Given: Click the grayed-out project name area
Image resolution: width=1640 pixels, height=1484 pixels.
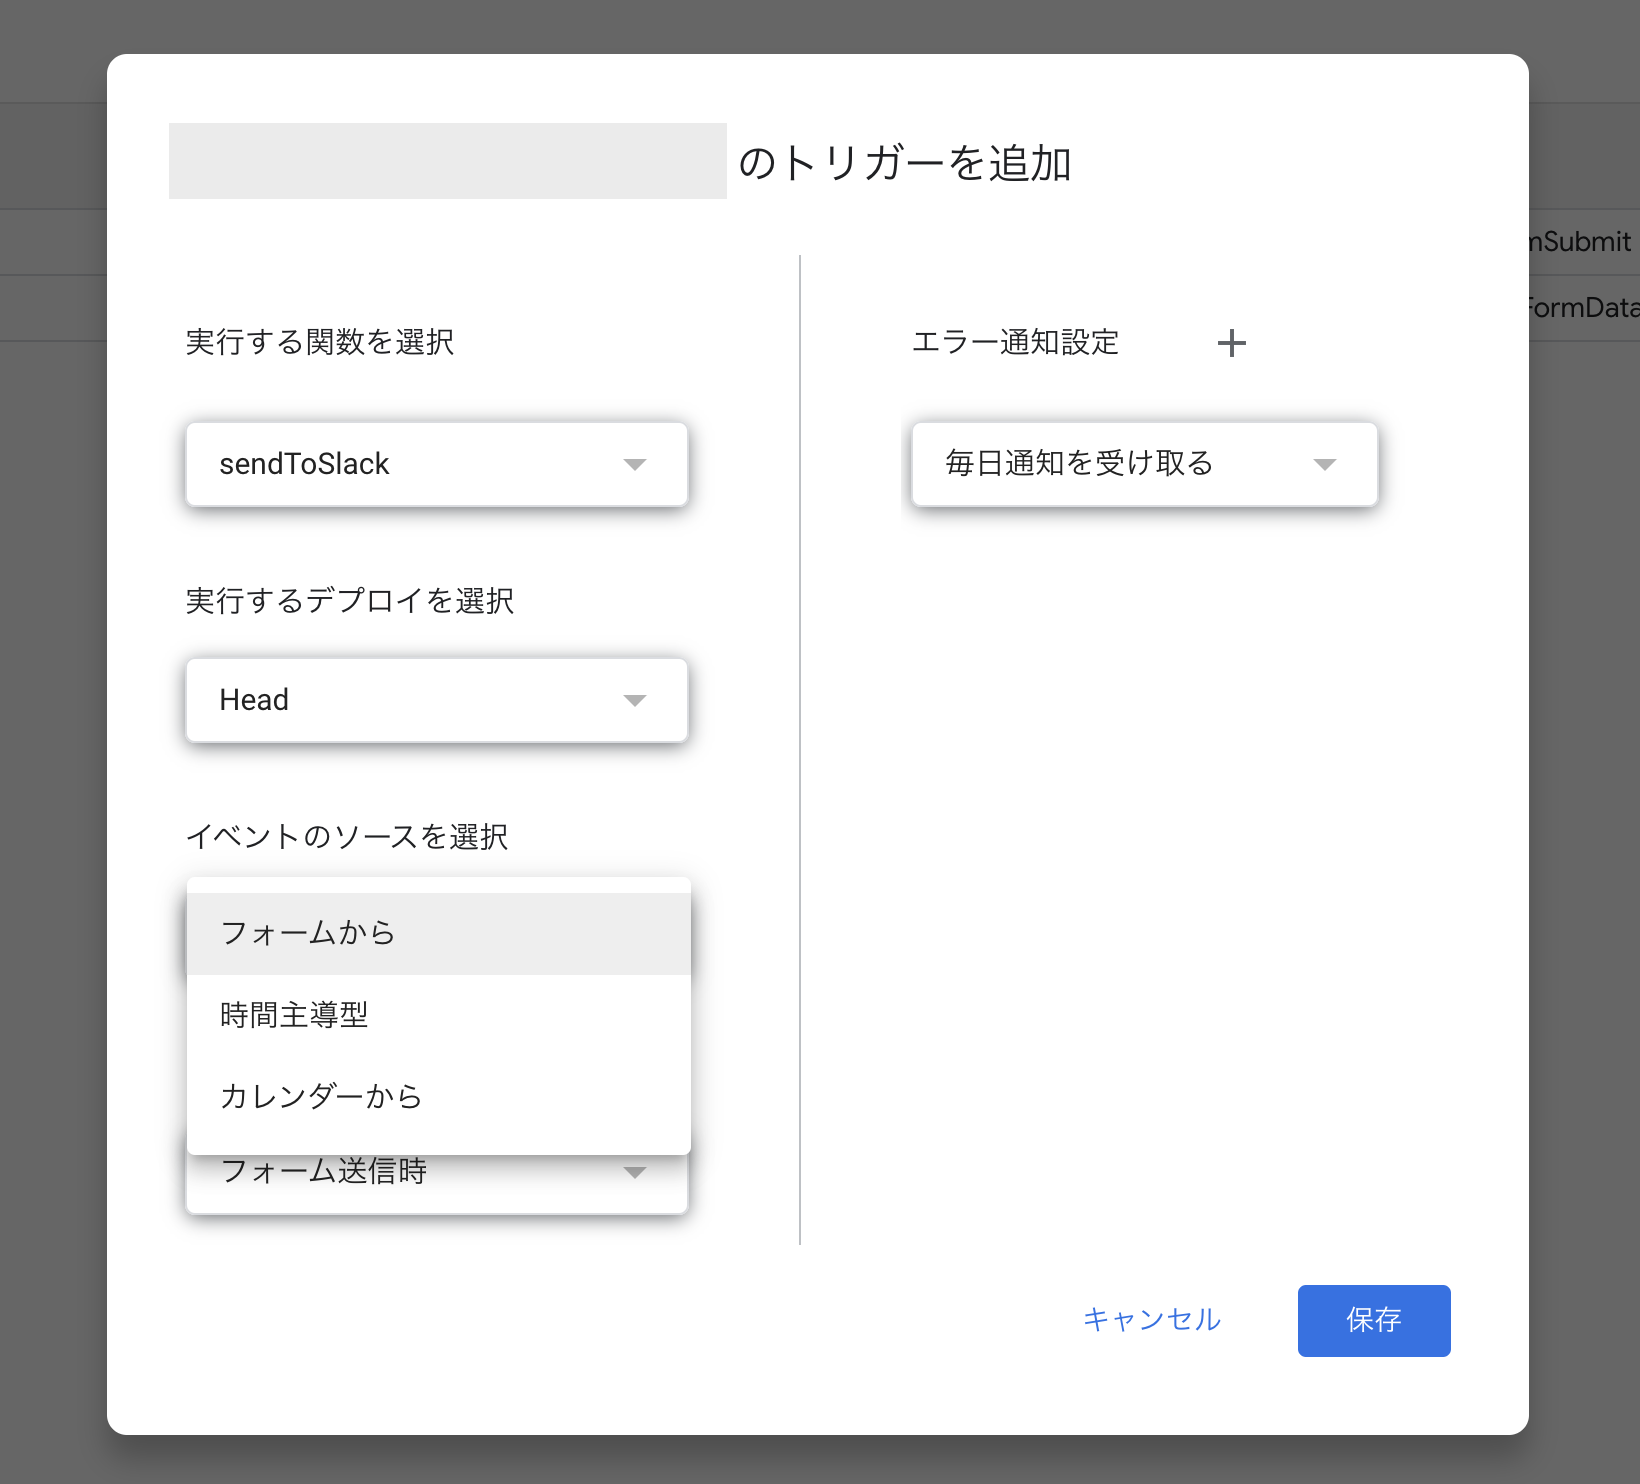Looking at the screenshot, I should tap(447, 160).
